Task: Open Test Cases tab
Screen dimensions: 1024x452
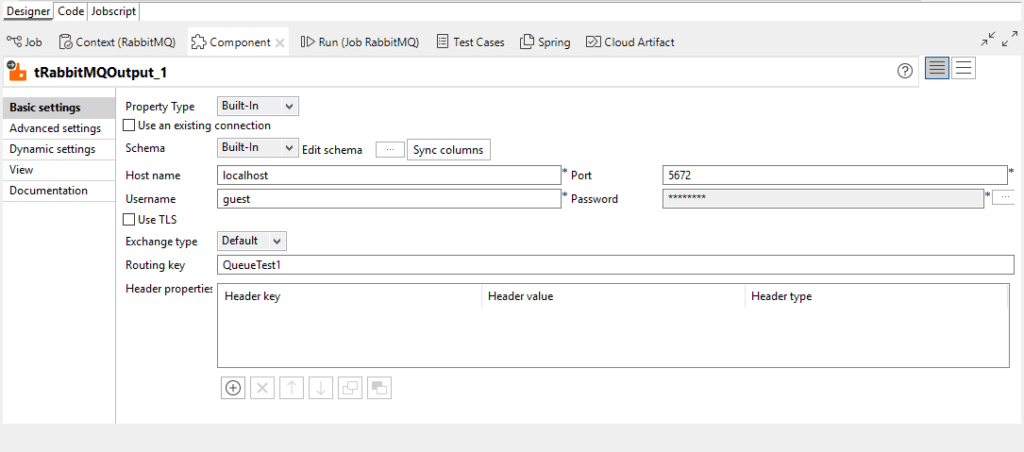Action: 471,42
